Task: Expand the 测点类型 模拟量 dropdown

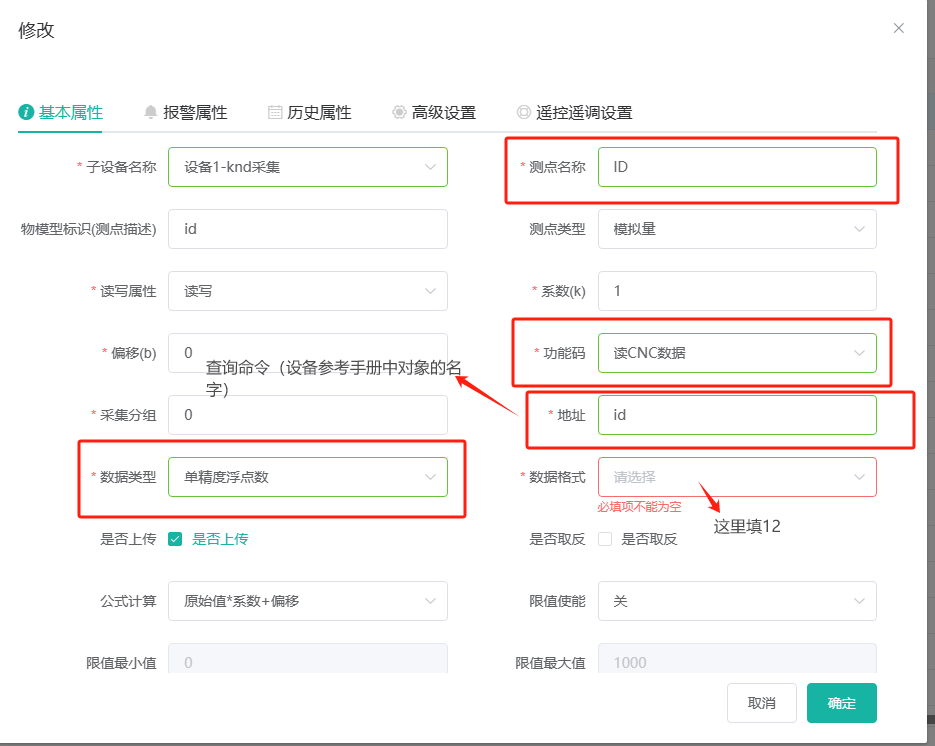Action: click(737, 229)
